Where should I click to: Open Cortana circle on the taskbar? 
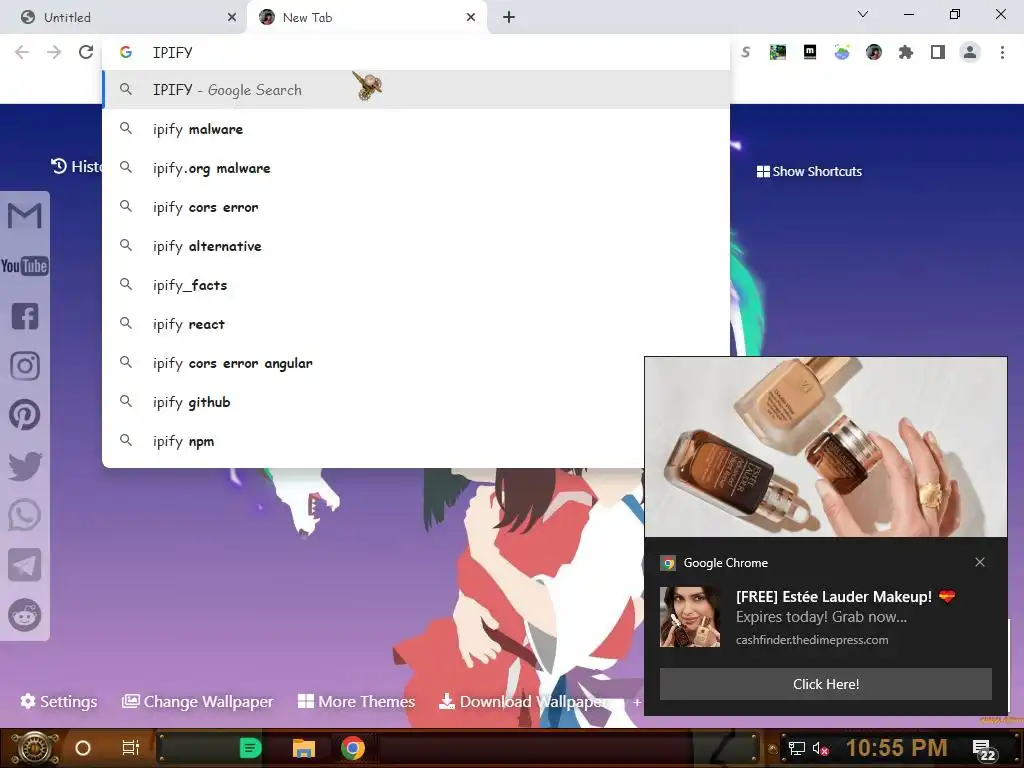[x=82, y=748]
